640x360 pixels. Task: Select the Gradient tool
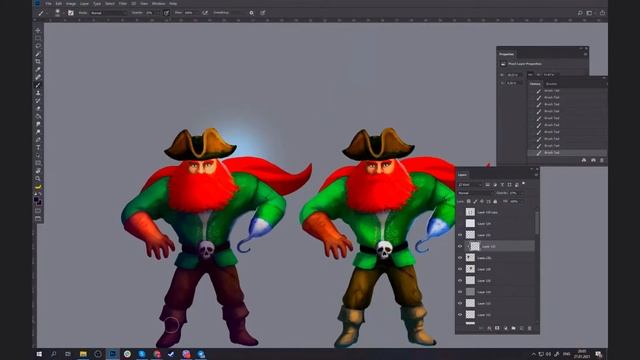coord(38,116)
